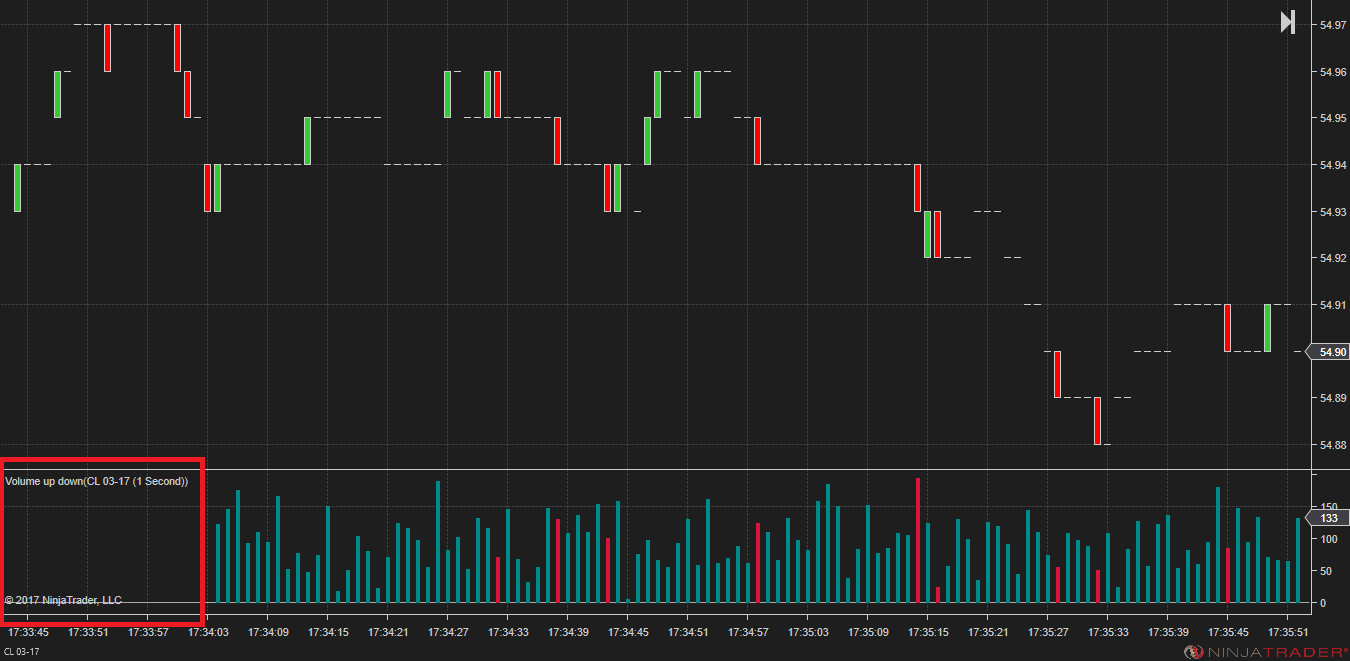Screen dimensions: 1350x661
Task: Click the 54.94 price axis label
Action: point(1333,165)
